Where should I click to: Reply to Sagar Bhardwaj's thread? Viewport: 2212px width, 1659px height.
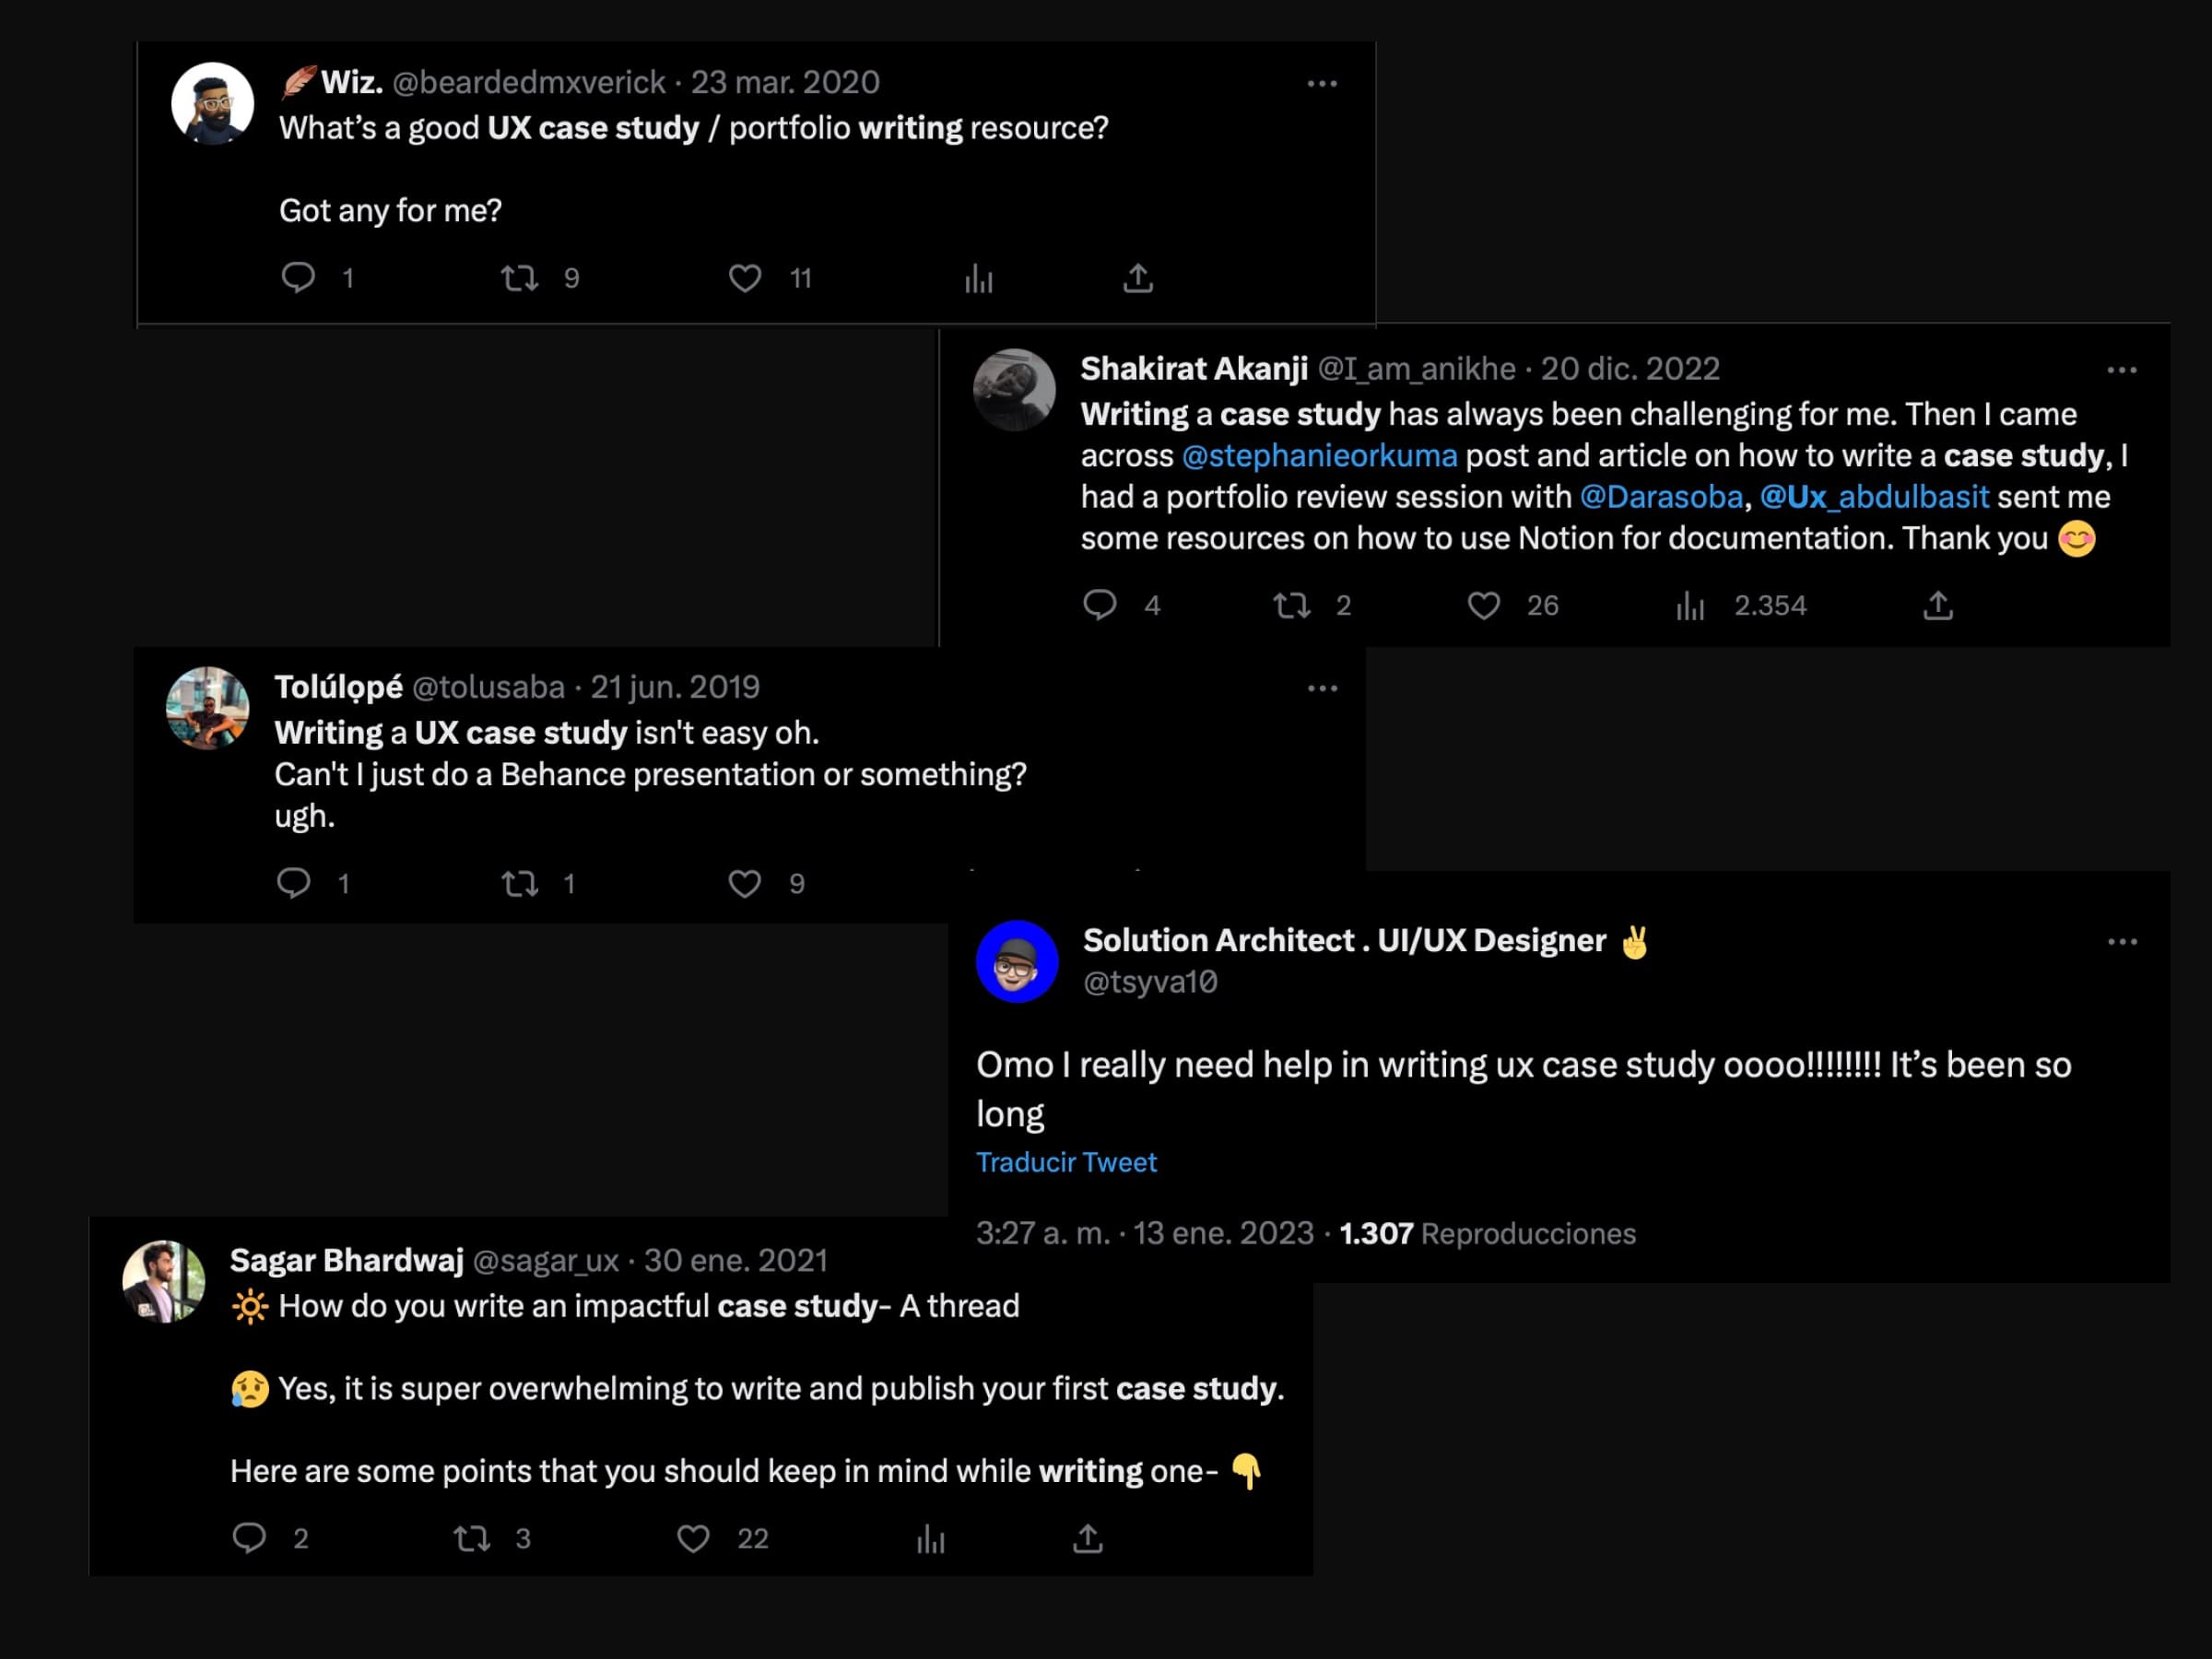pyautogui.click(x=249, y=1537)
